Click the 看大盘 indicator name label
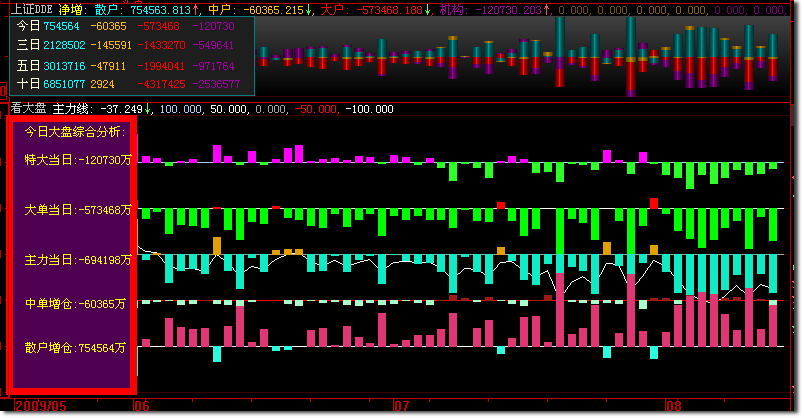Screen dimensions: 804x418 [x=27, y=109]
